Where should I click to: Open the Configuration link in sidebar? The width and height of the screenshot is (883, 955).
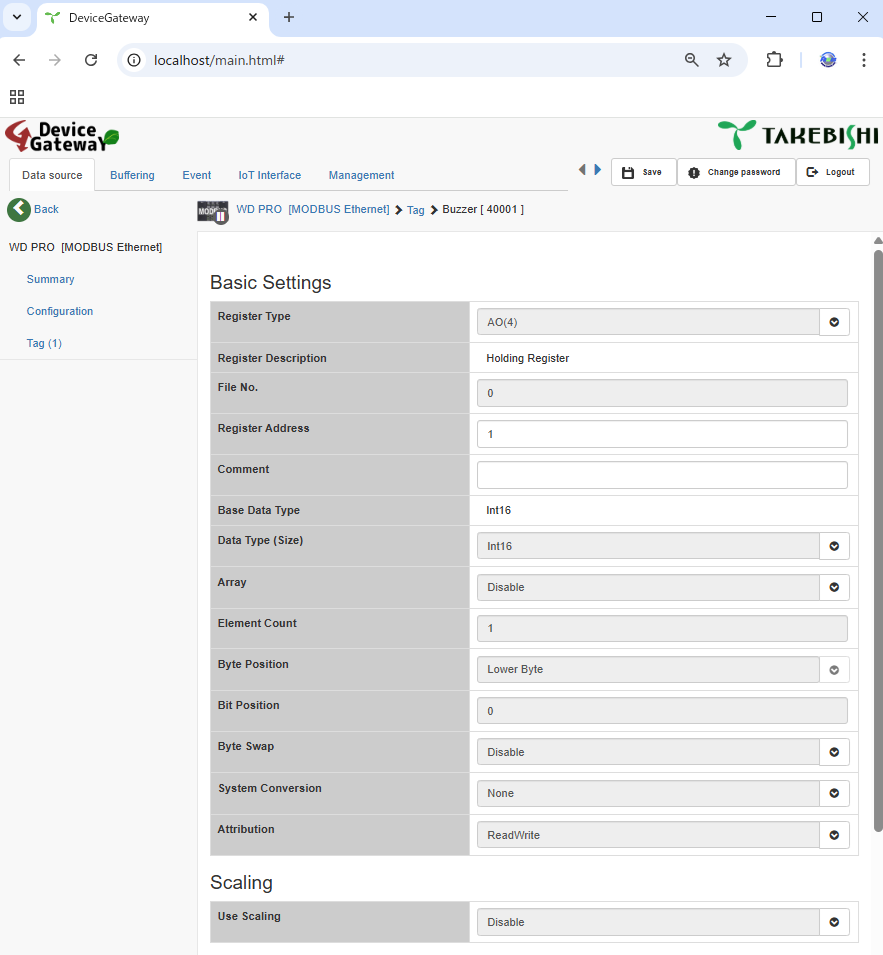pyautogui.click(x=60, y=311)
